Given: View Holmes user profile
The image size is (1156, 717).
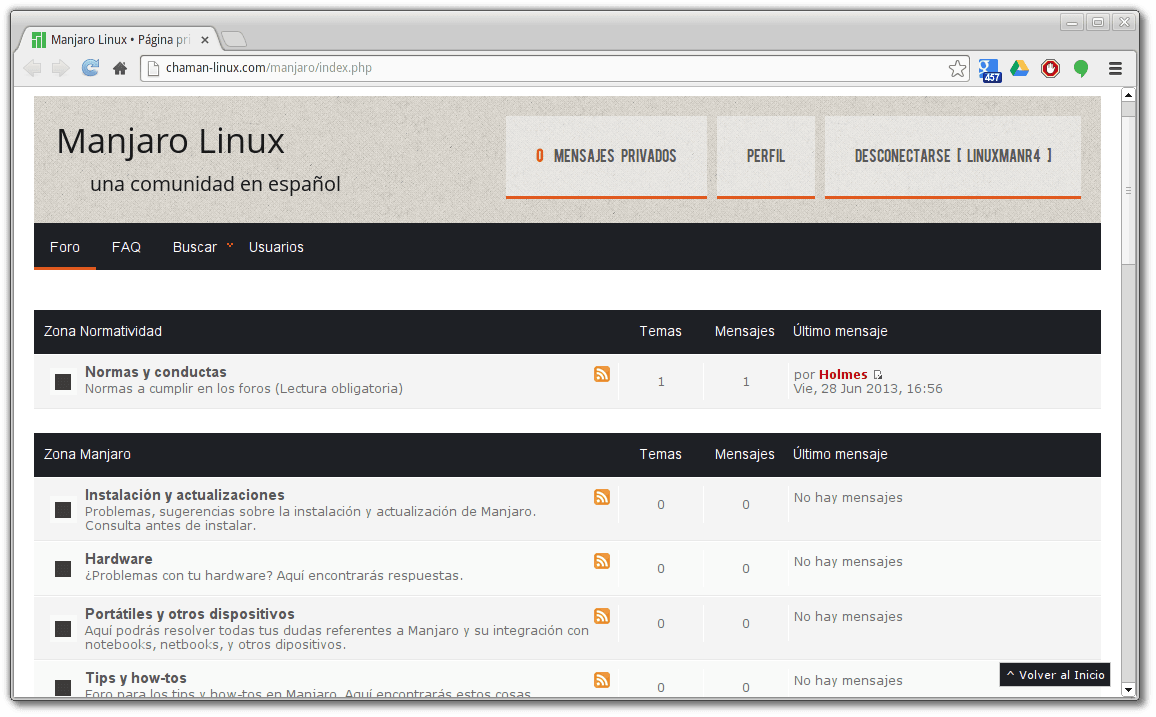Looking at the screenshot, I should (843, 373).
